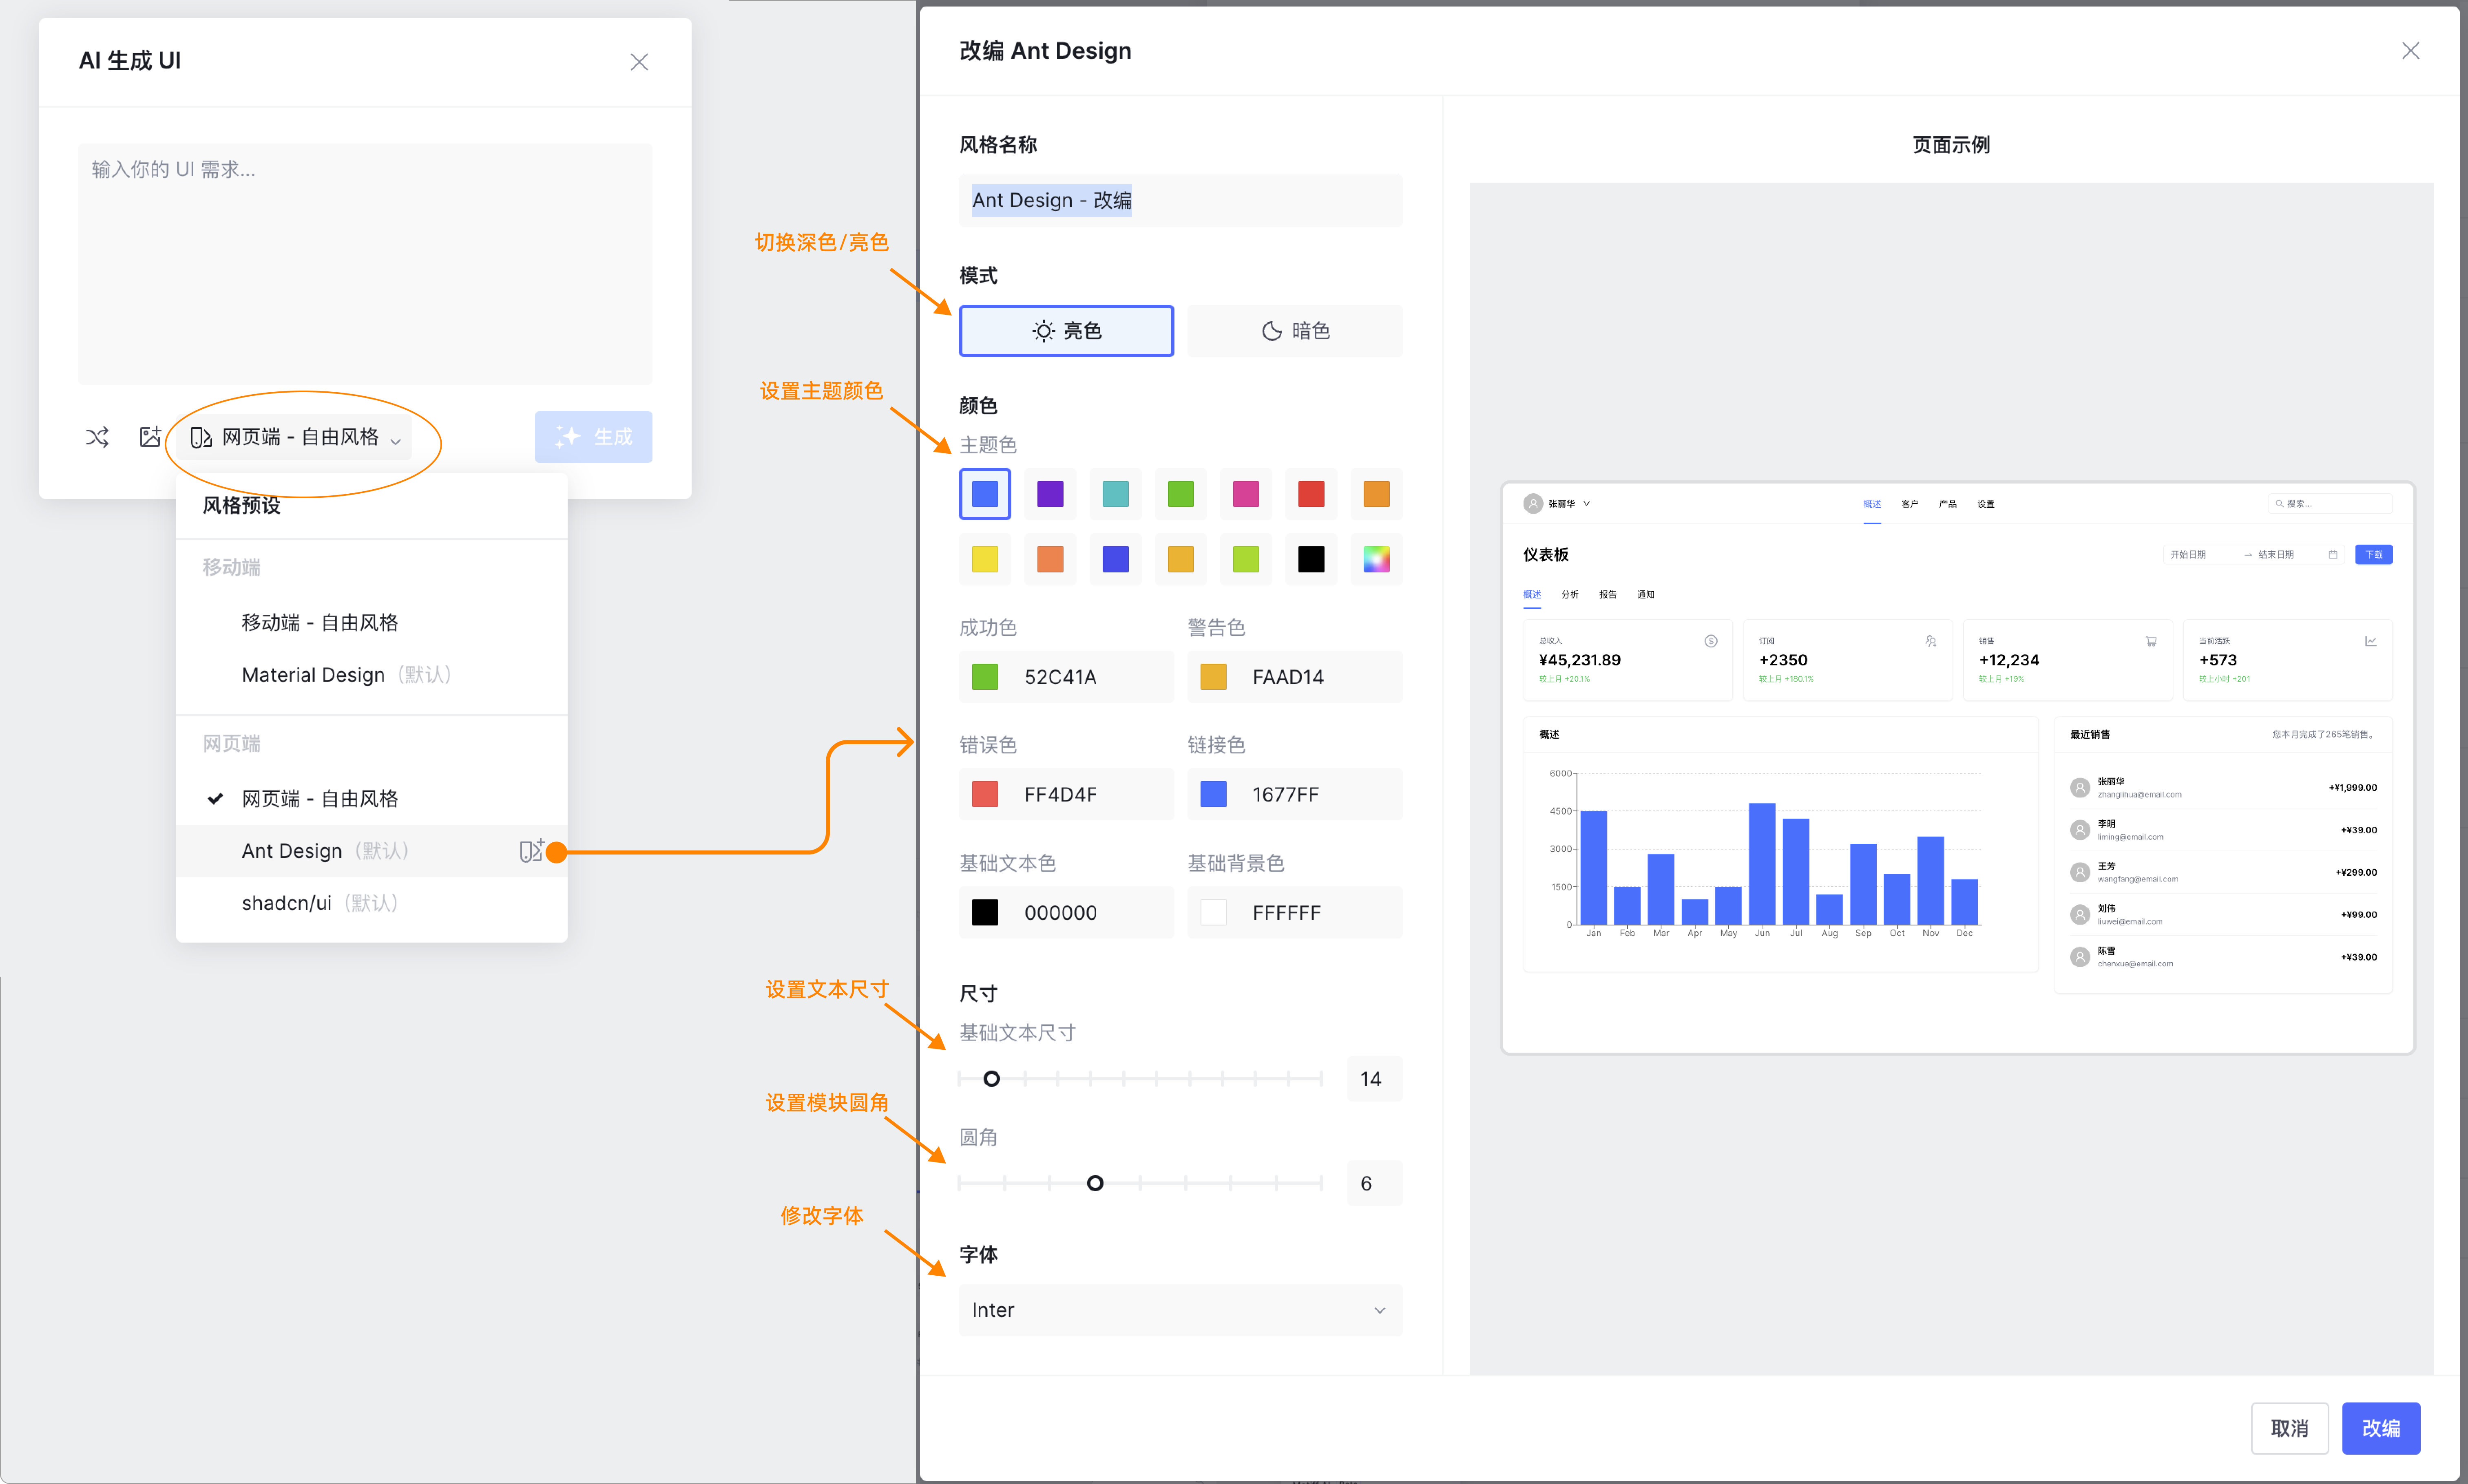This screenshot has height=1484, width=2468.
Task: Open the 基础背景色 FFFFFF color field
Action: click(x=1295, y=913)
